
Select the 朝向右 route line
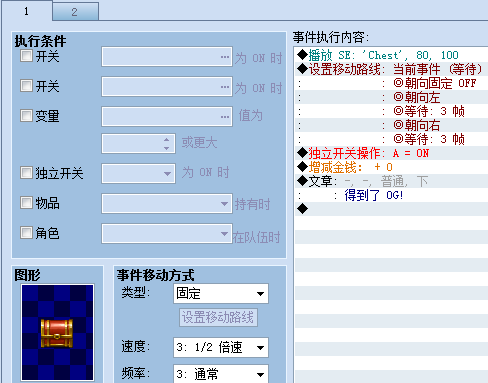(x=391, y=125)
